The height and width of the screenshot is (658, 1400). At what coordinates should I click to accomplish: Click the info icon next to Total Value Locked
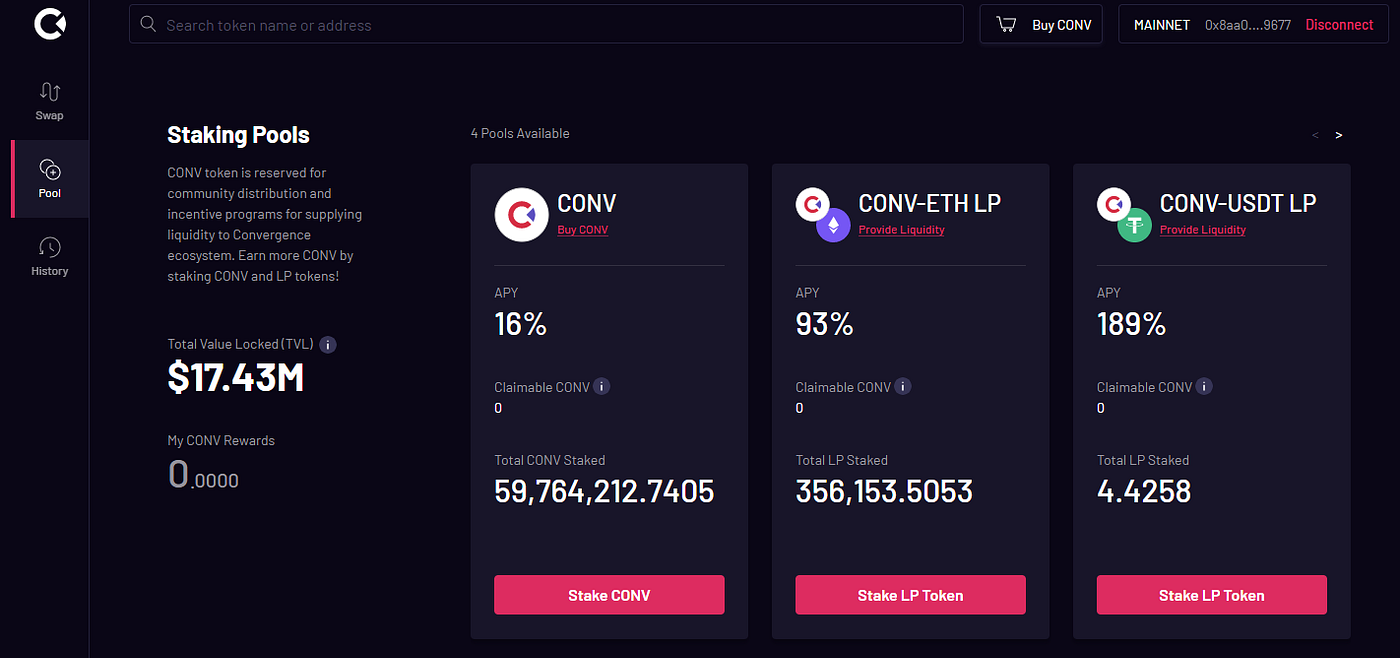327,344
